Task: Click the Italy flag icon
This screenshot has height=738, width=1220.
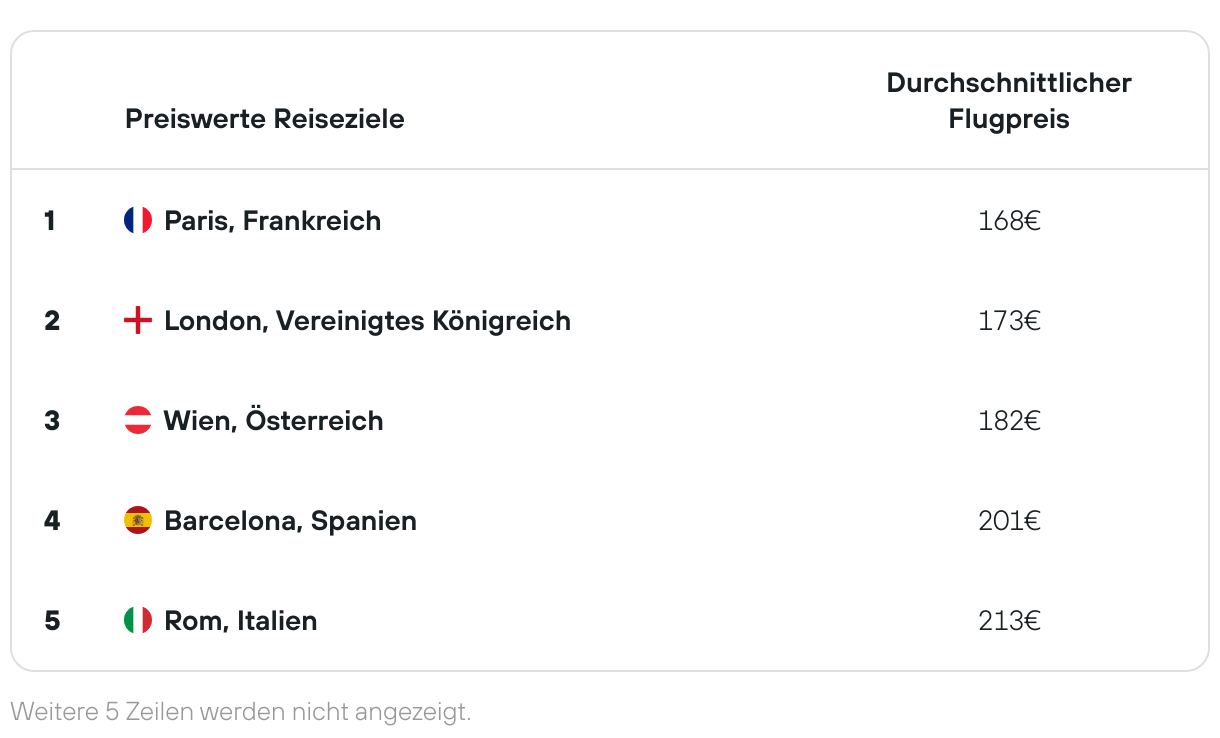Action: click(x=138, y=620)
